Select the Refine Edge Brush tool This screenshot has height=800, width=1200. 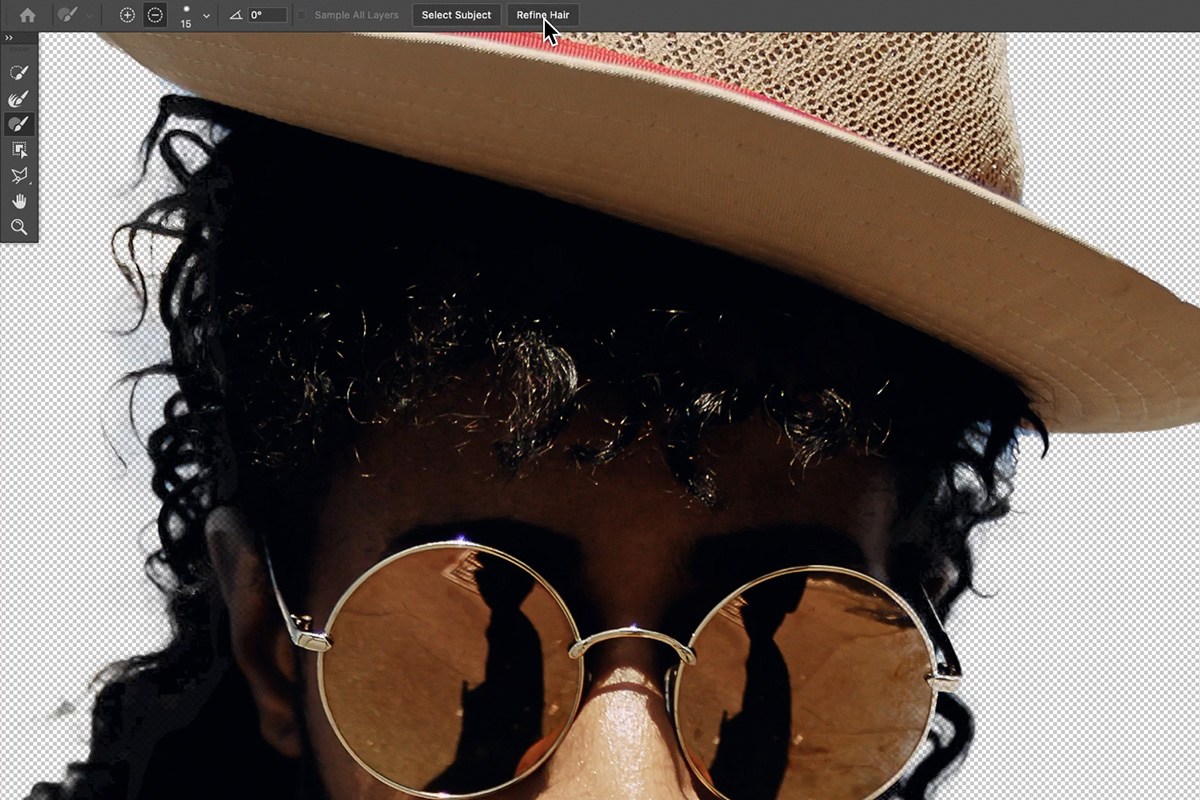pos(19,99)
